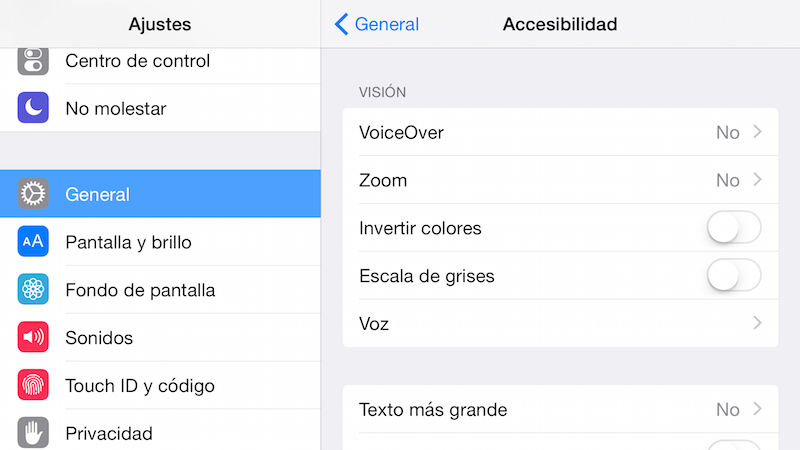Open Zoom options using its chevron

click(758, 180)
